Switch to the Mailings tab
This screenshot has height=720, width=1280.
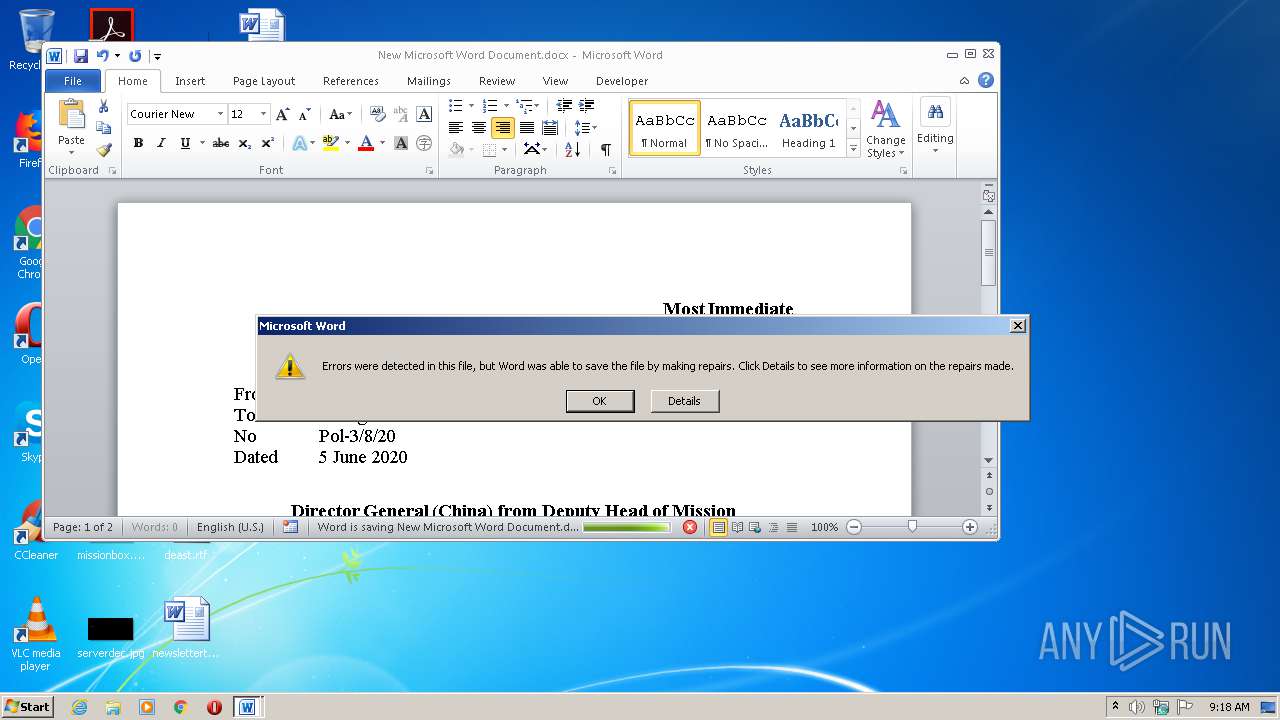429,81
